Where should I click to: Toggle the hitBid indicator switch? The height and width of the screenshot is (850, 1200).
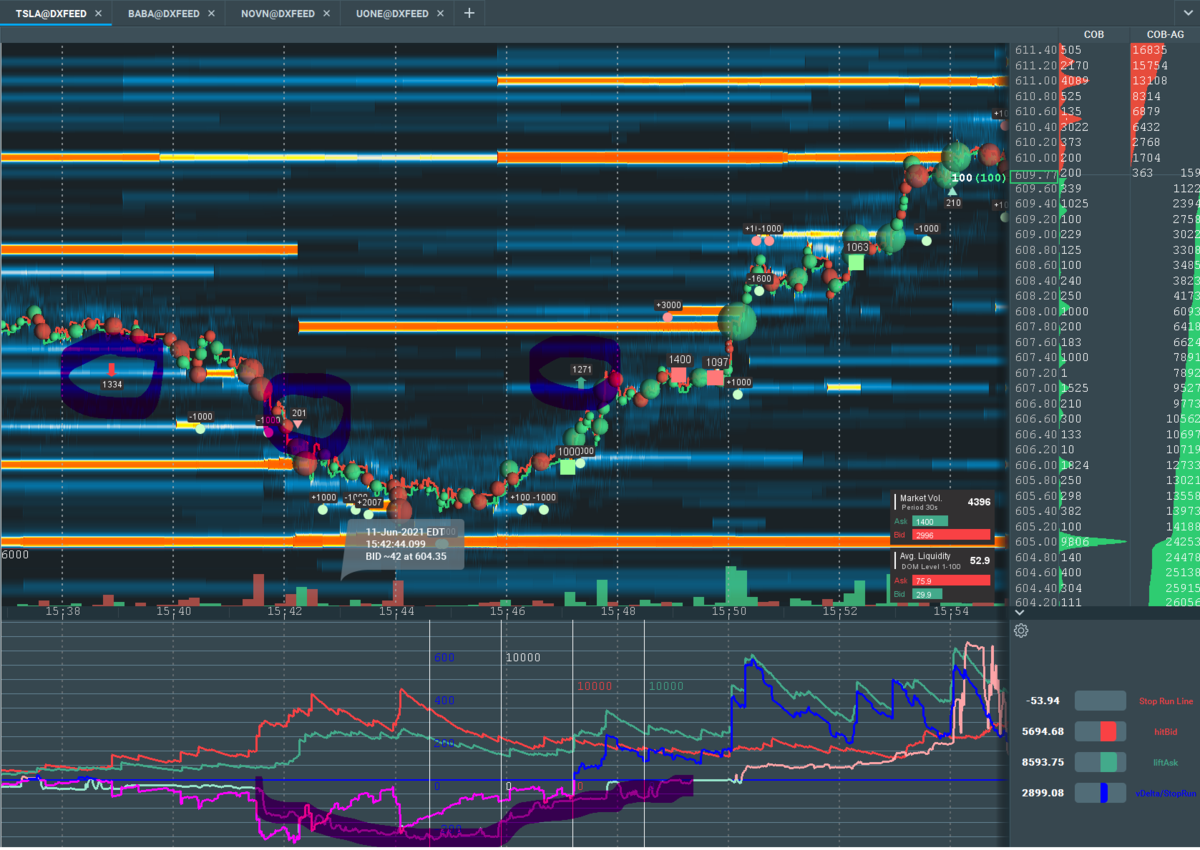pos(1100,731)
